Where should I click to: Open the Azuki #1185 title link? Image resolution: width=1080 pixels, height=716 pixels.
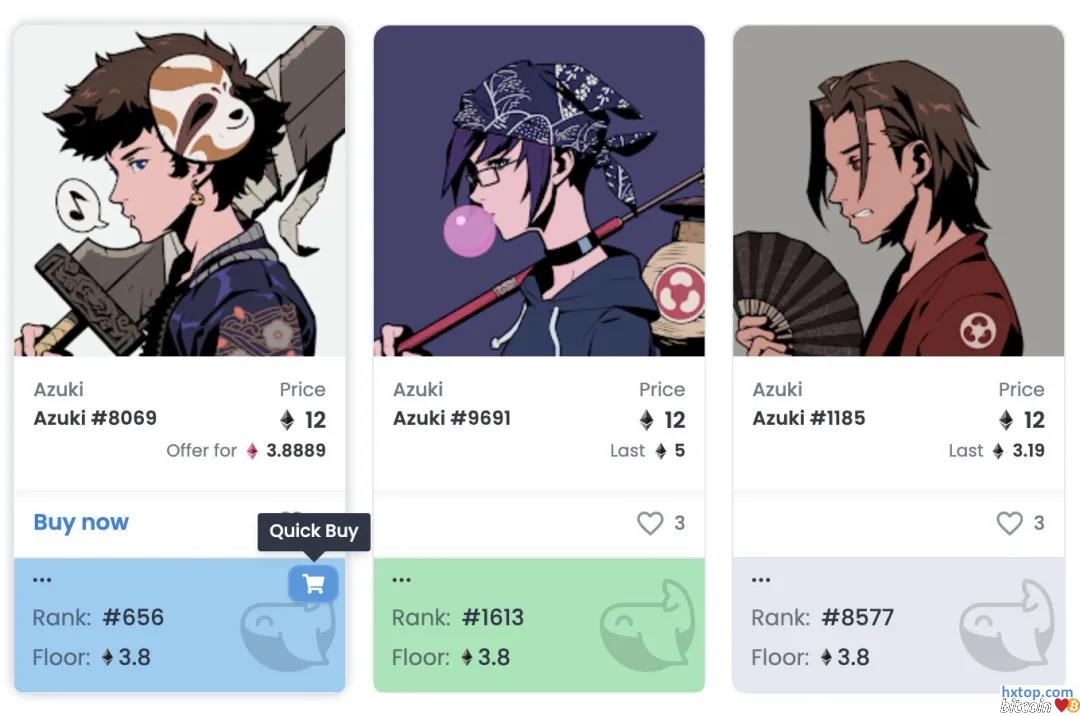click(809, 418)
